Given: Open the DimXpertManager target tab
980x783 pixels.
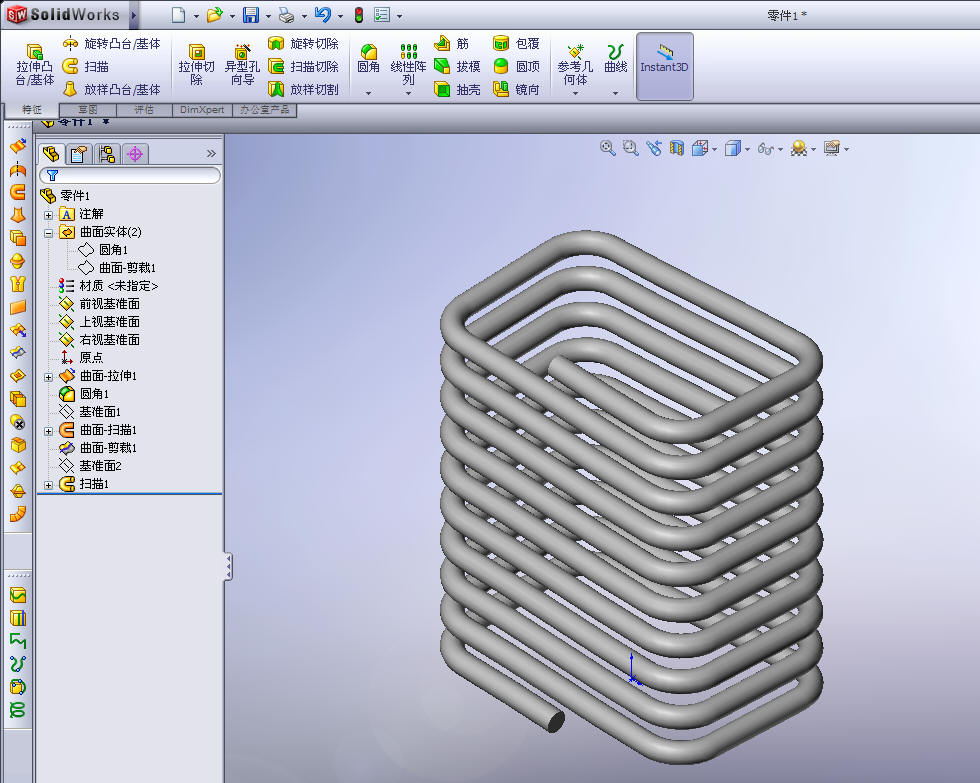Looking at the screenshot, I should [135, 154].
